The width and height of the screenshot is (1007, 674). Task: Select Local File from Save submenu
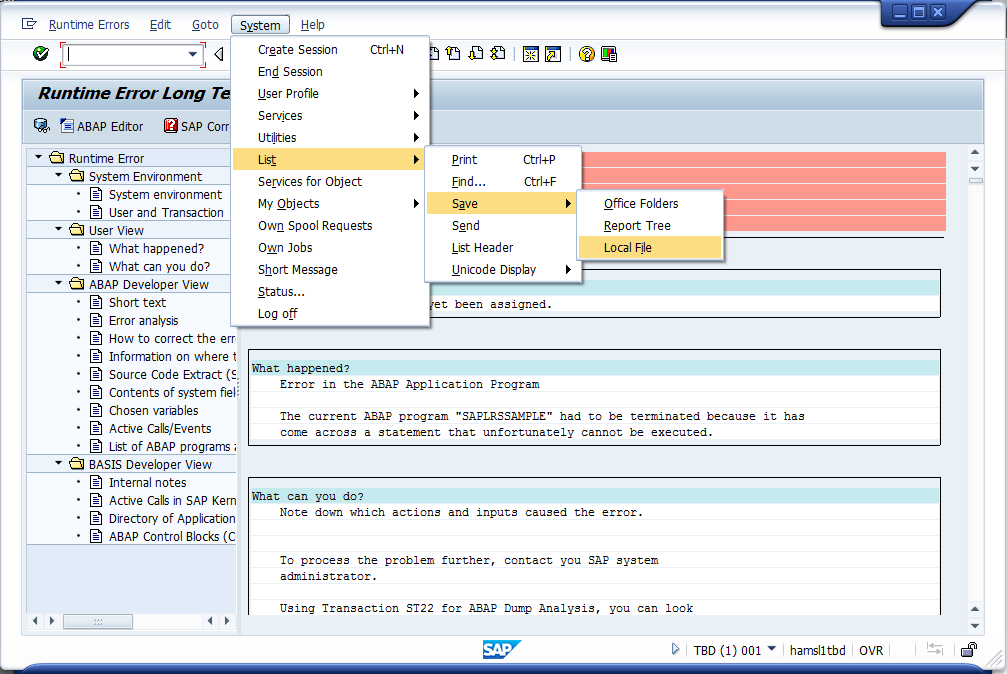click(x=628, y=248)
